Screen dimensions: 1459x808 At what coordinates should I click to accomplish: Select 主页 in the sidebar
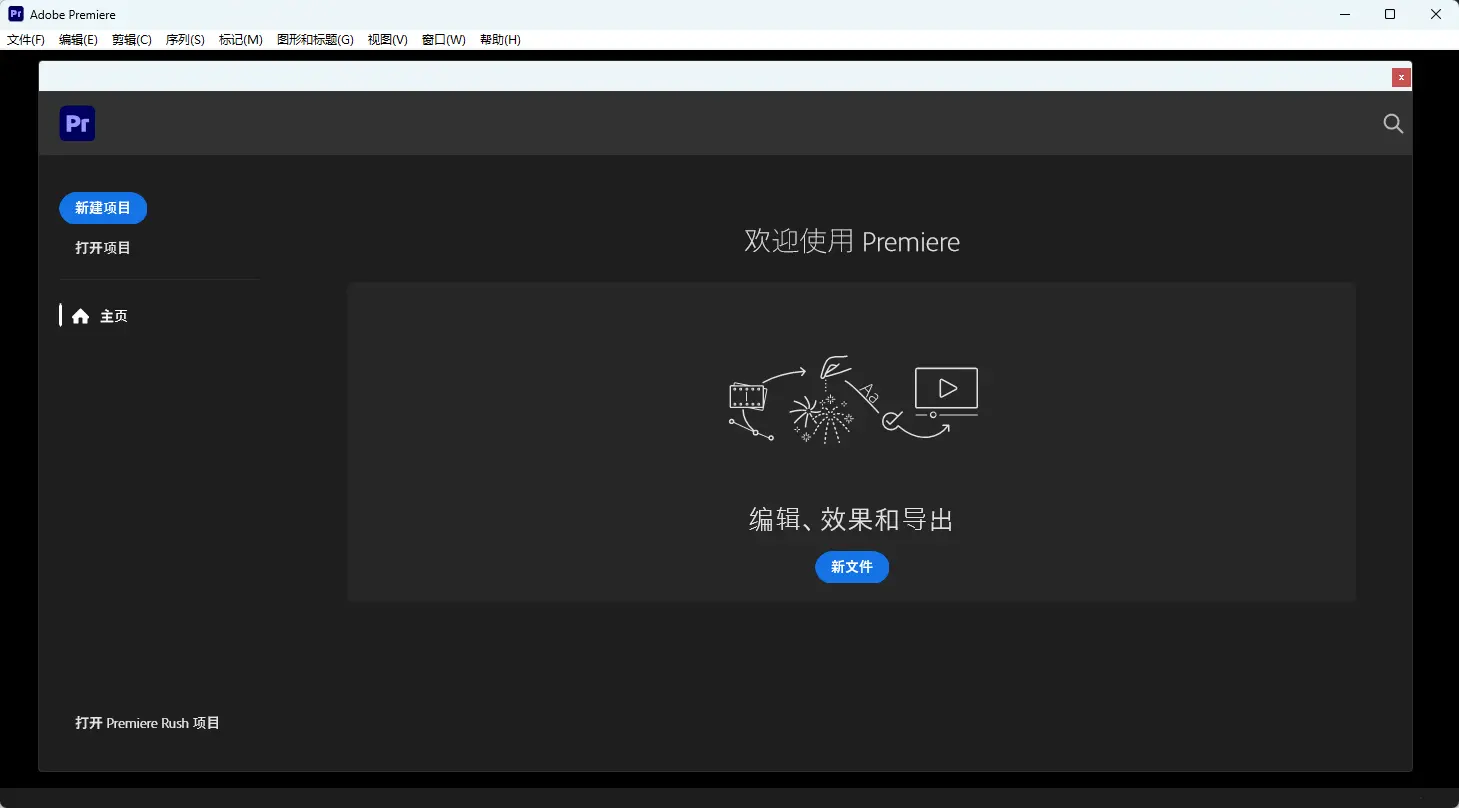[x=114, y=316]
